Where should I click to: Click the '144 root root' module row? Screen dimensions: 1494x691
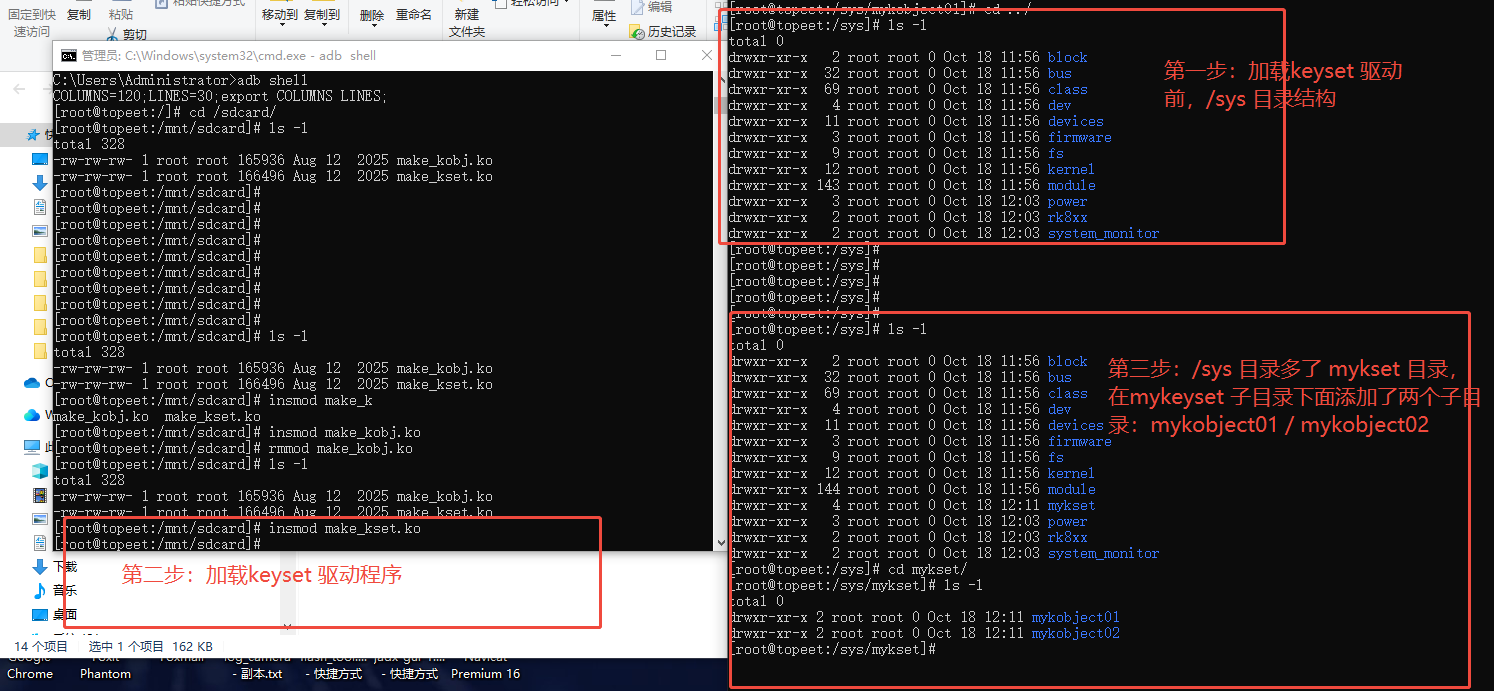[912, 489]
